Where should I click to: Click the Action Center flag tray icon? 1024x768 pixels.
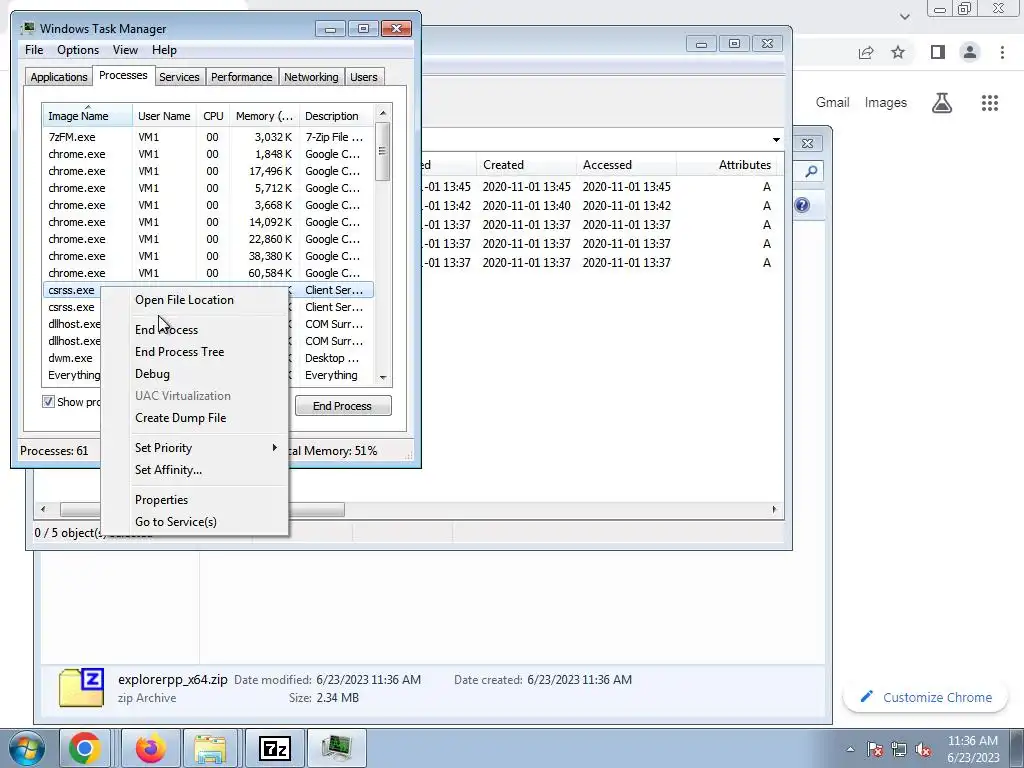[x=874, y=749]
